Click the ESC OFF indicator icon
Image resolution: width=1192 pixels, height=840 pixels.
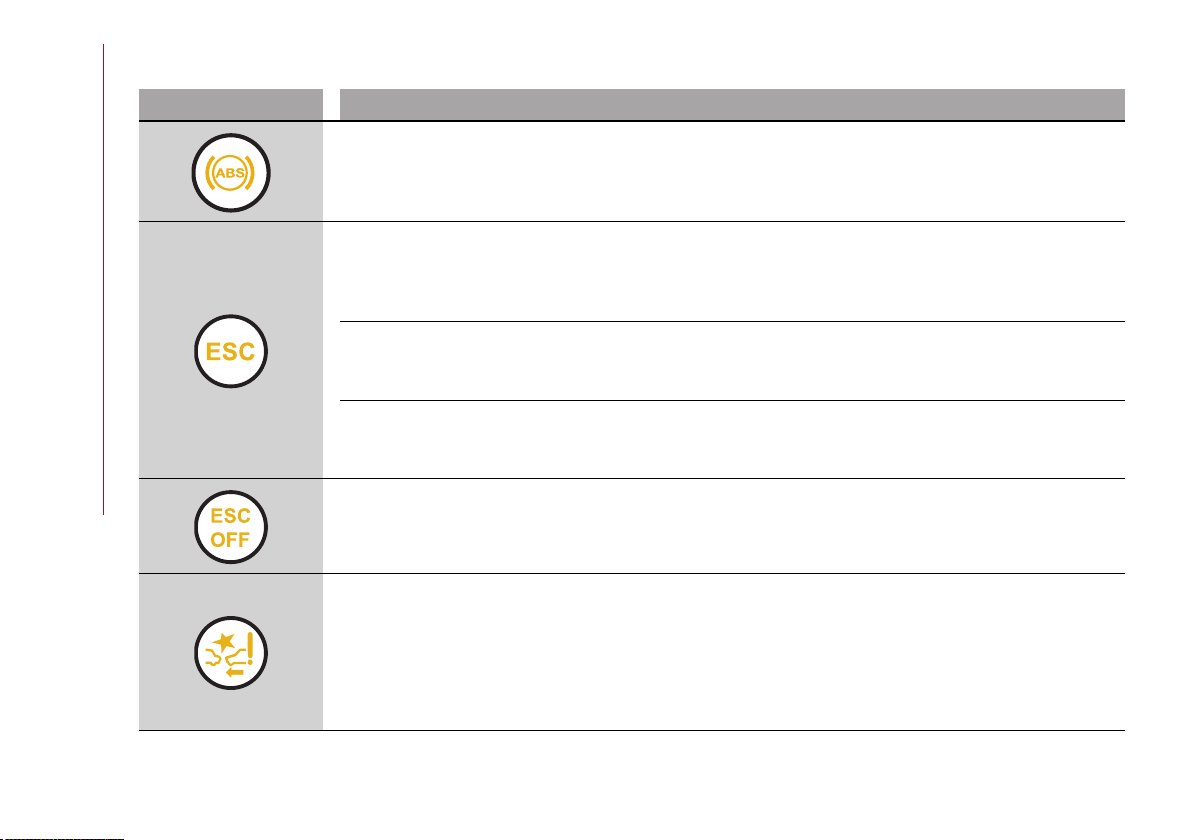point(230,527)
